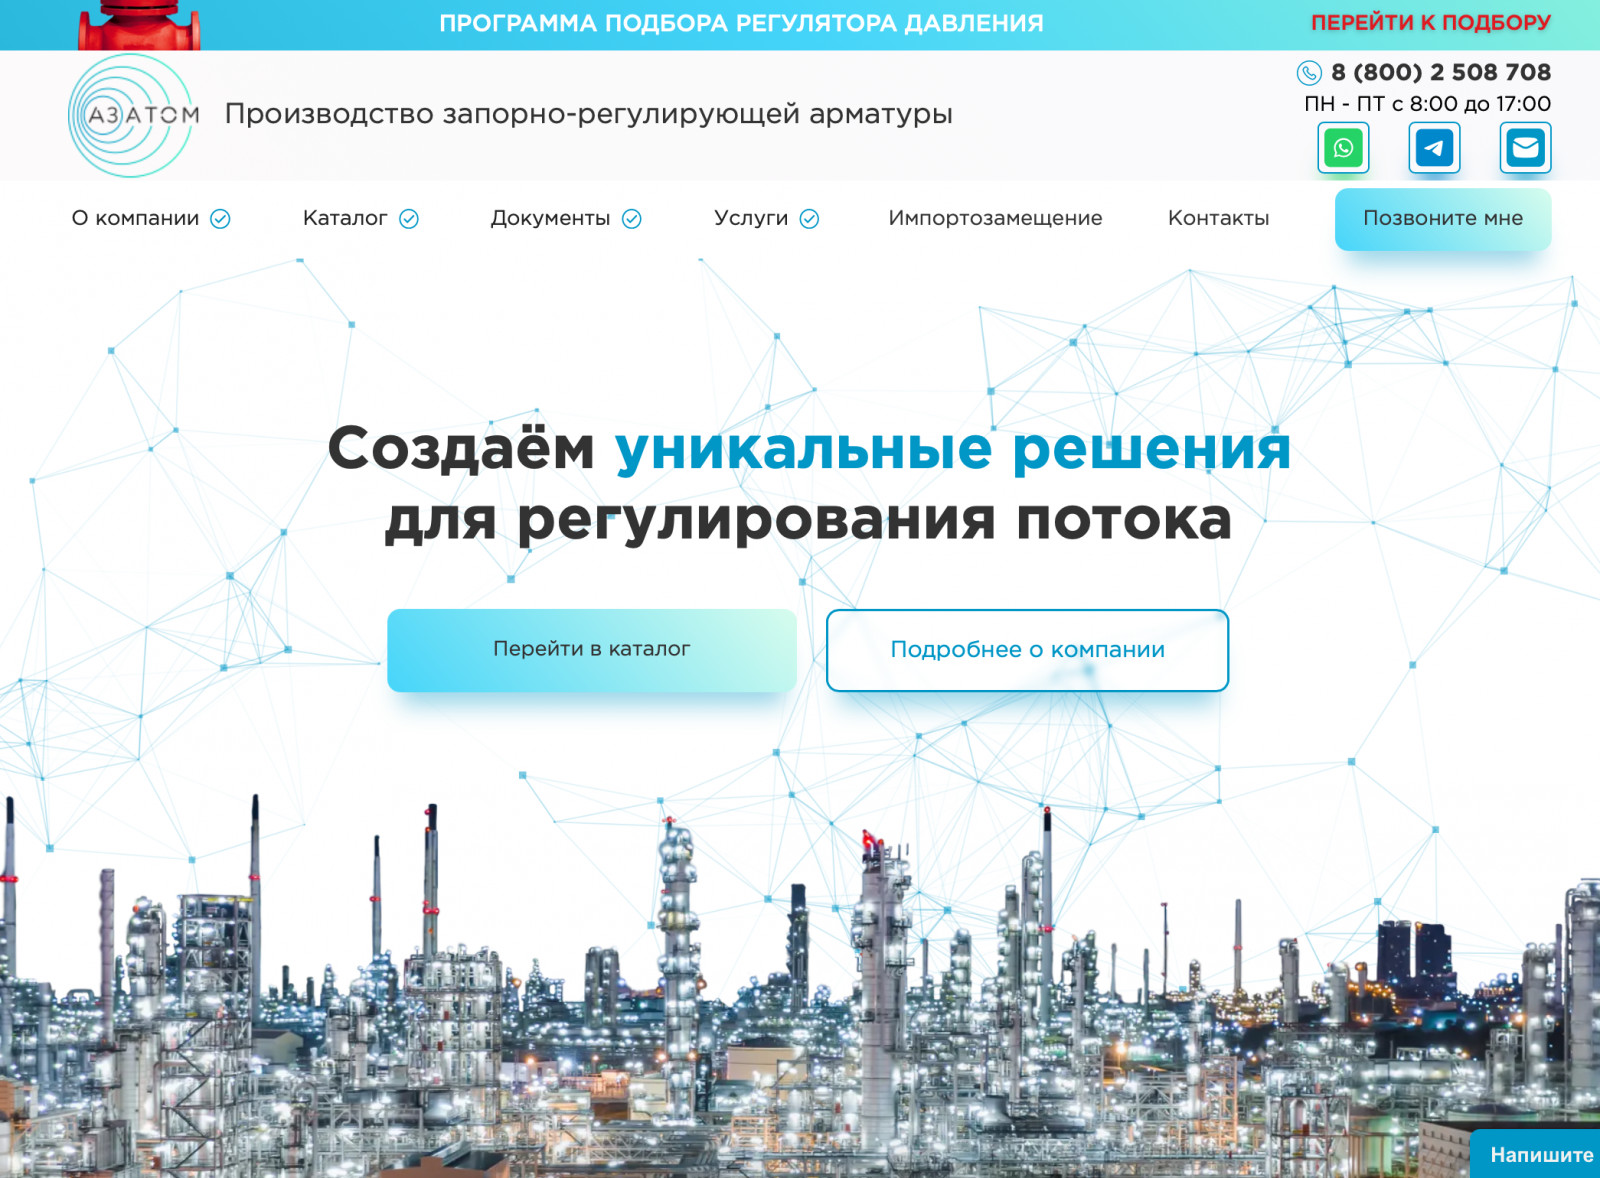Expand the Каталог dropdown arrow
Image resolution: width=1600 pixels, height=1178 pixels.
(x=409, y=219)
